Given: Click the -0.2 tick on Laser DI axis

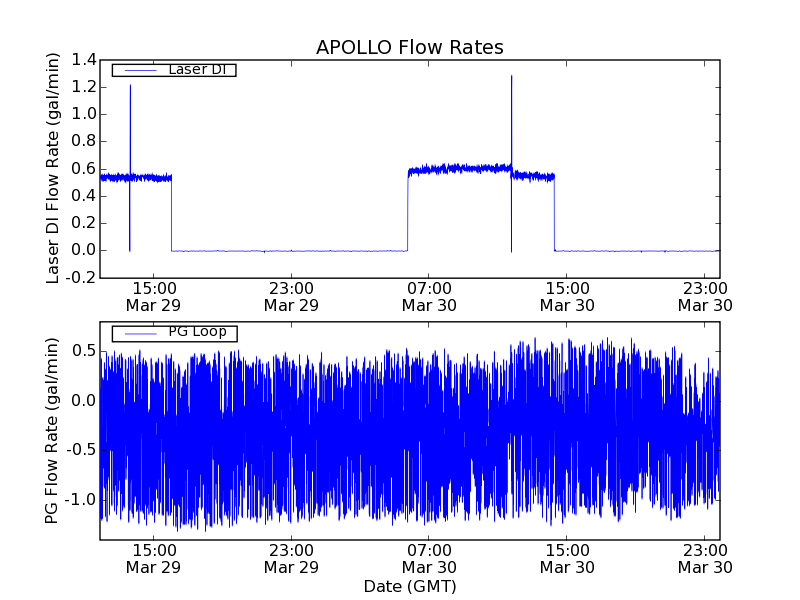Looking at the screenshot, I should coord(81,278).
